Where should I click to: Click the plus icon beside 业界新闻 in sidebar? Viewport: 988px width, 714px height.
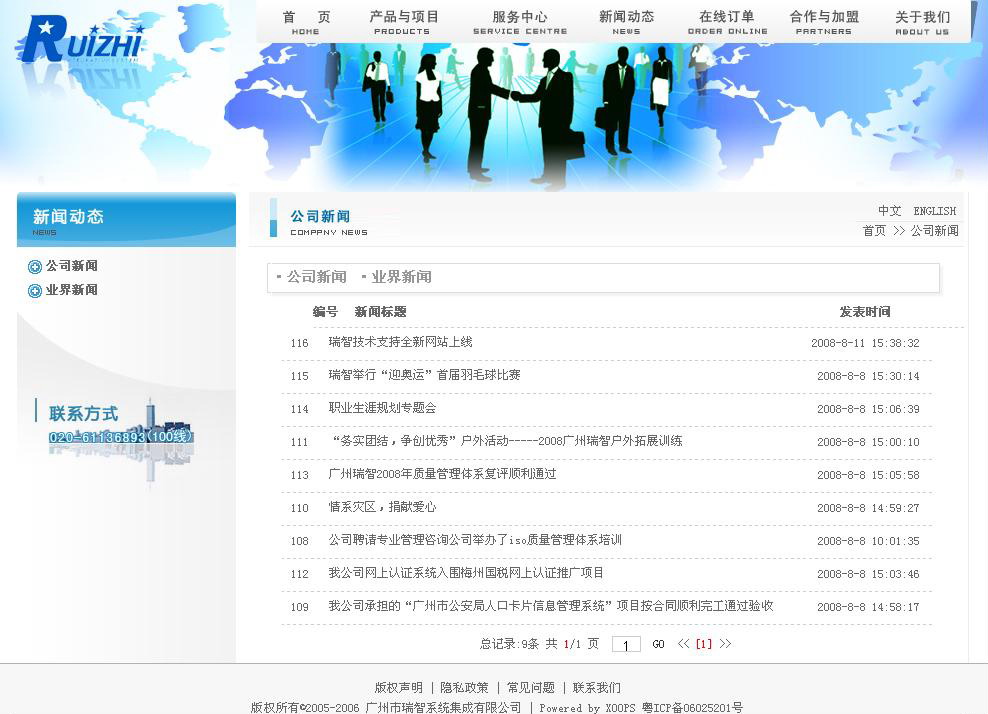[x=35, y=291]
